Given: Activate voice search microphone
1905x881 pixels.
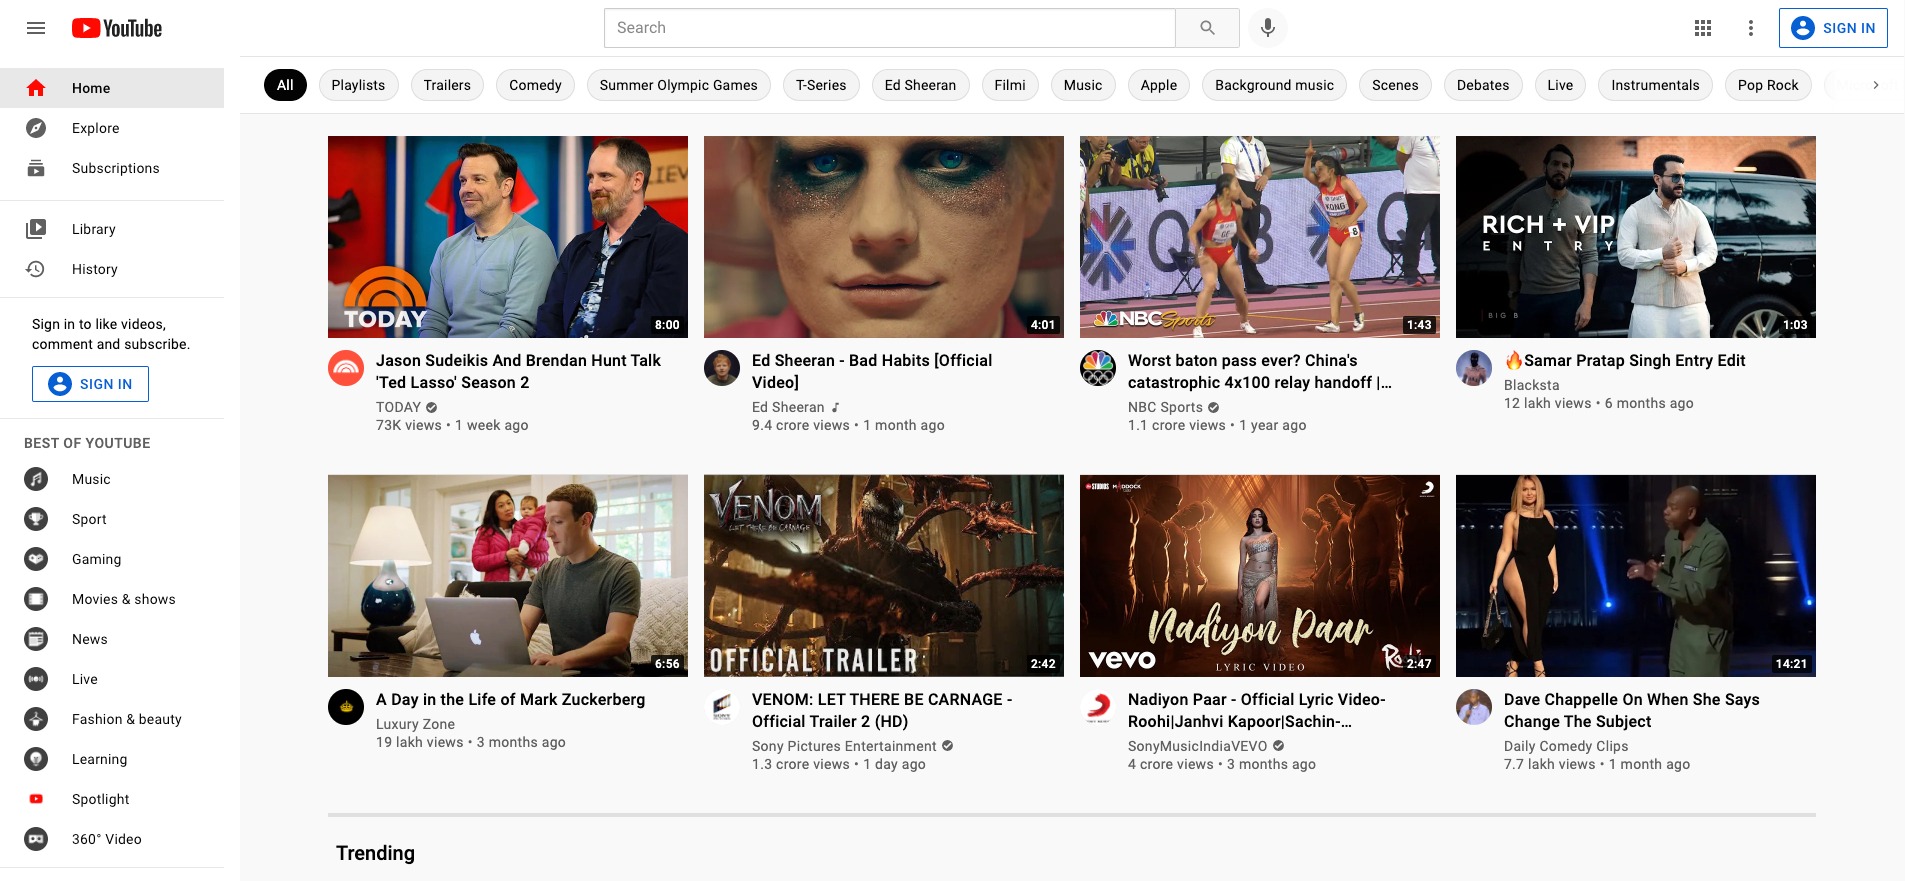Looking at the screenshot, I should pyautogui.click(x=1267, y=28).
